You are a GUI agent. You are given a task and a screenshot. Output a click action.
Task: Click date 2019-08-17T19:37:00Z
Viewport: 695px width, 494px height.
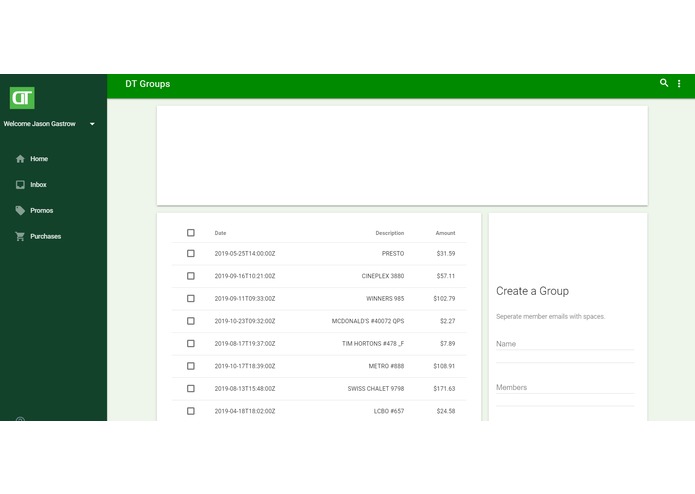(245, 344)
